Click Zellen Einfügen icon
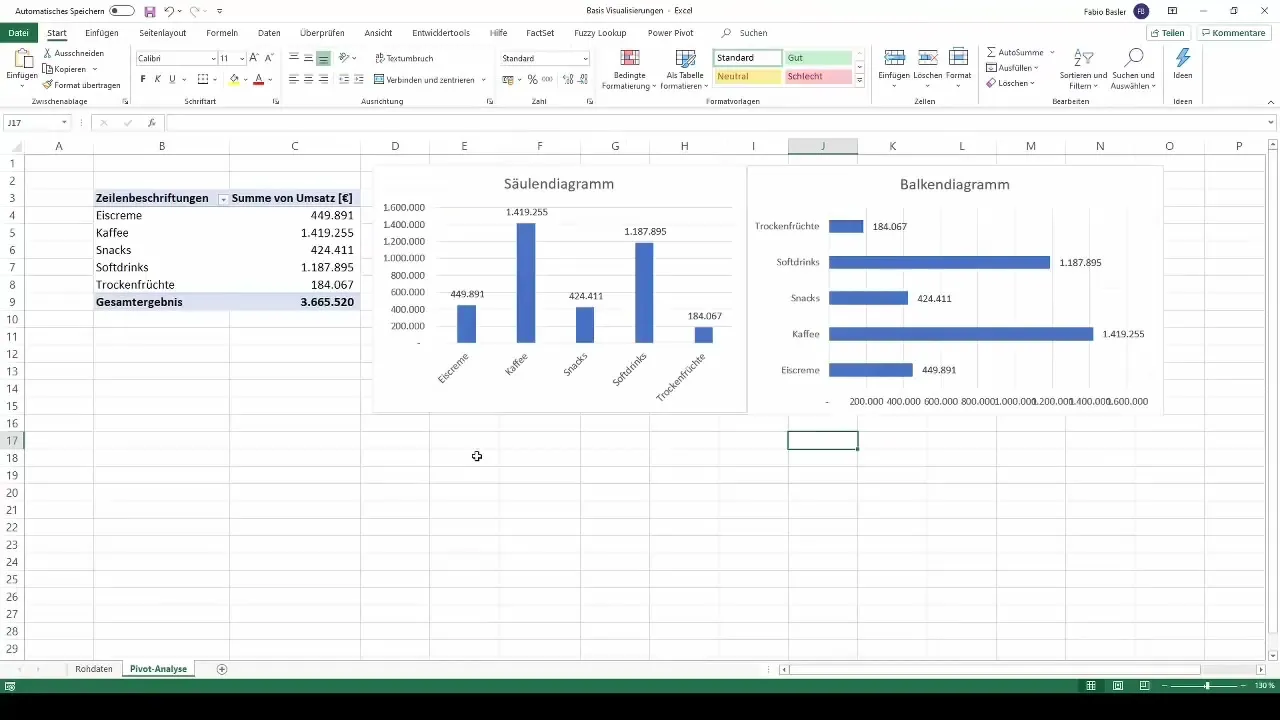 click(x=895, y=58)
